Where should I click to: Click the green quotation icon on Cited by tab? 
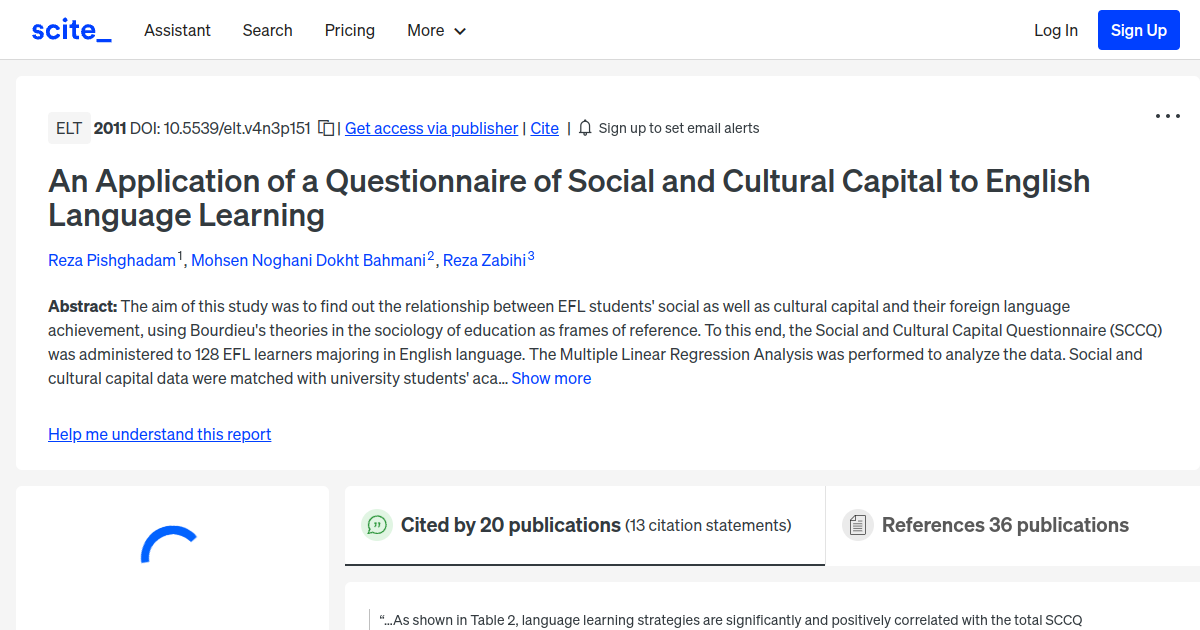377,524
